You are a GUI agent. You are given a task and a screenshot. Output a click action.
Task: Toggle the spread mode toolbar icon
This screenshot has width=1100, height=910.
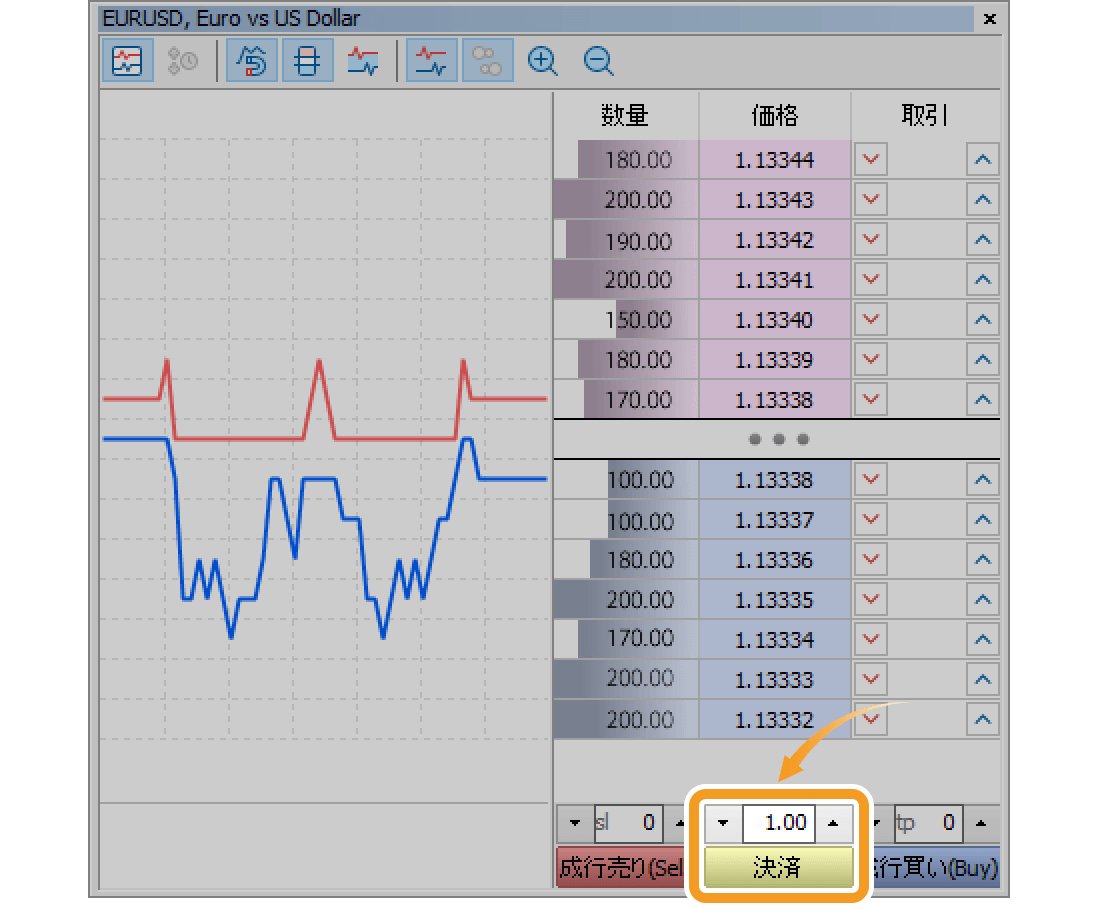(x=307, y=61)
